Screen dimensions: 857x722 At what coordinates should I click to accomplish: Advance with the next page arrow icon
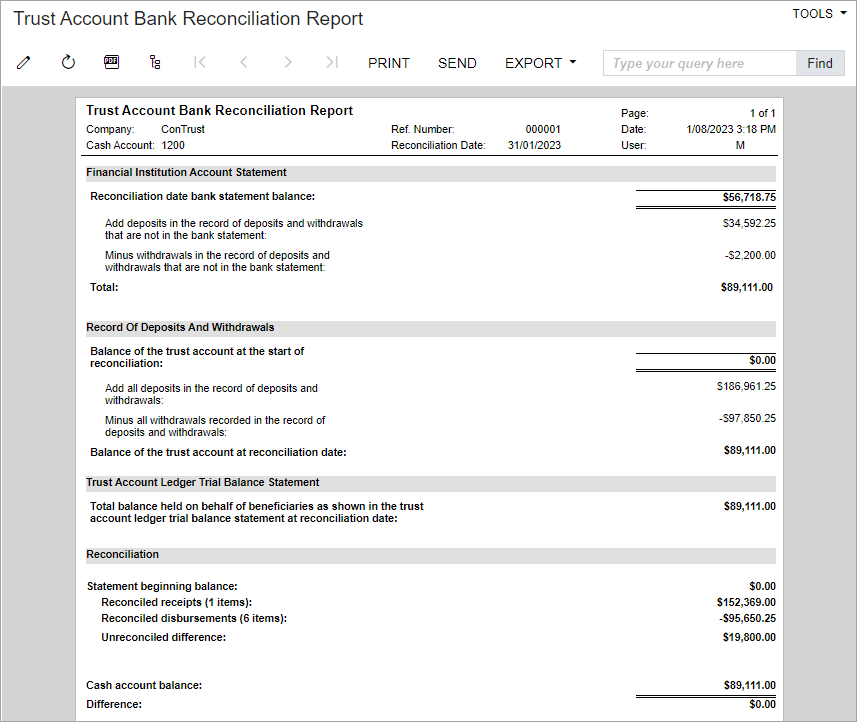click(x=287, y=62)
